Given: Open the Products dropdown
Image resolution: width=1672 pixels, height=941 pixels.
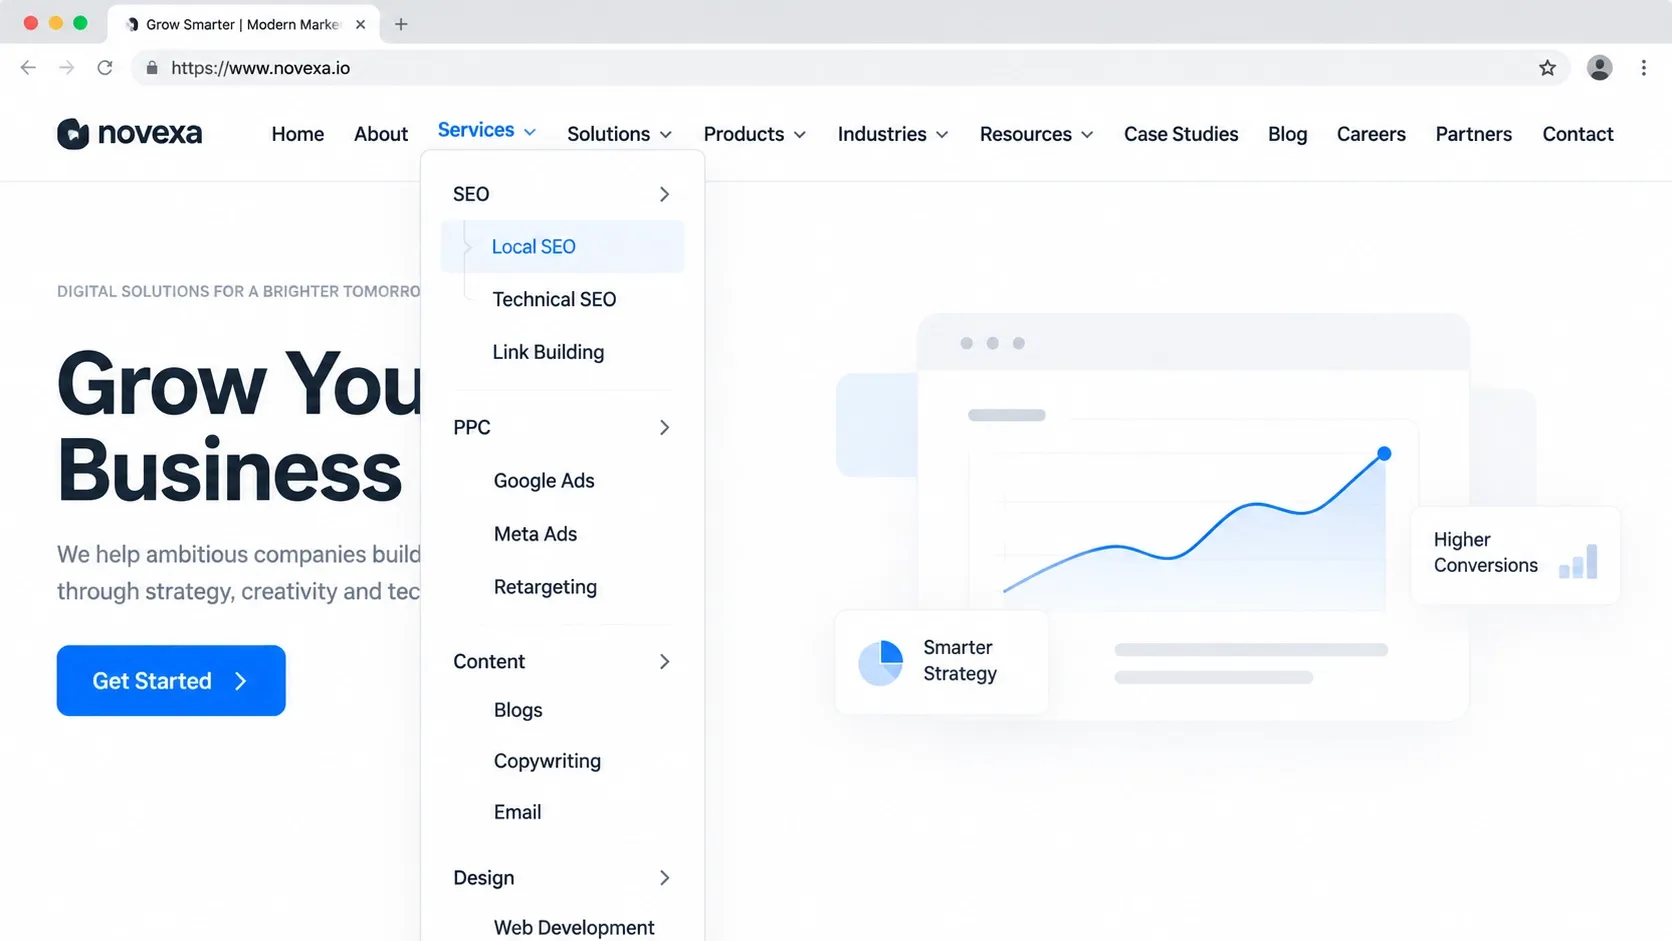Looking at the screenshot, I should pos(754,134).
